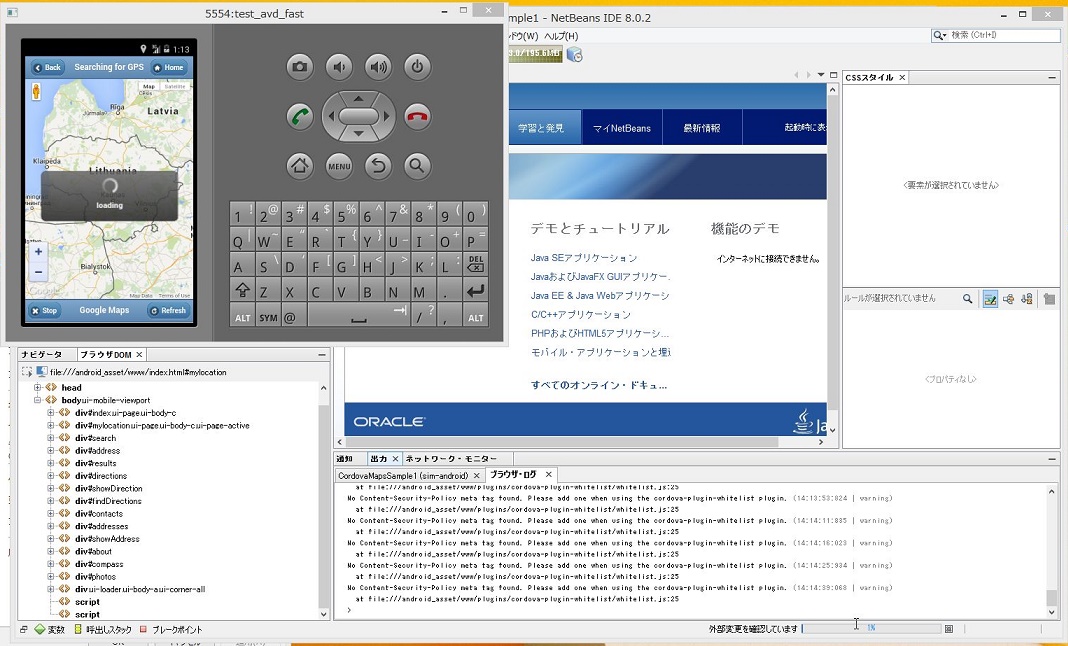Click the DEL key on emulator keyboard
This screenshot has width=1068, height=646.
(x=475, y=264)
